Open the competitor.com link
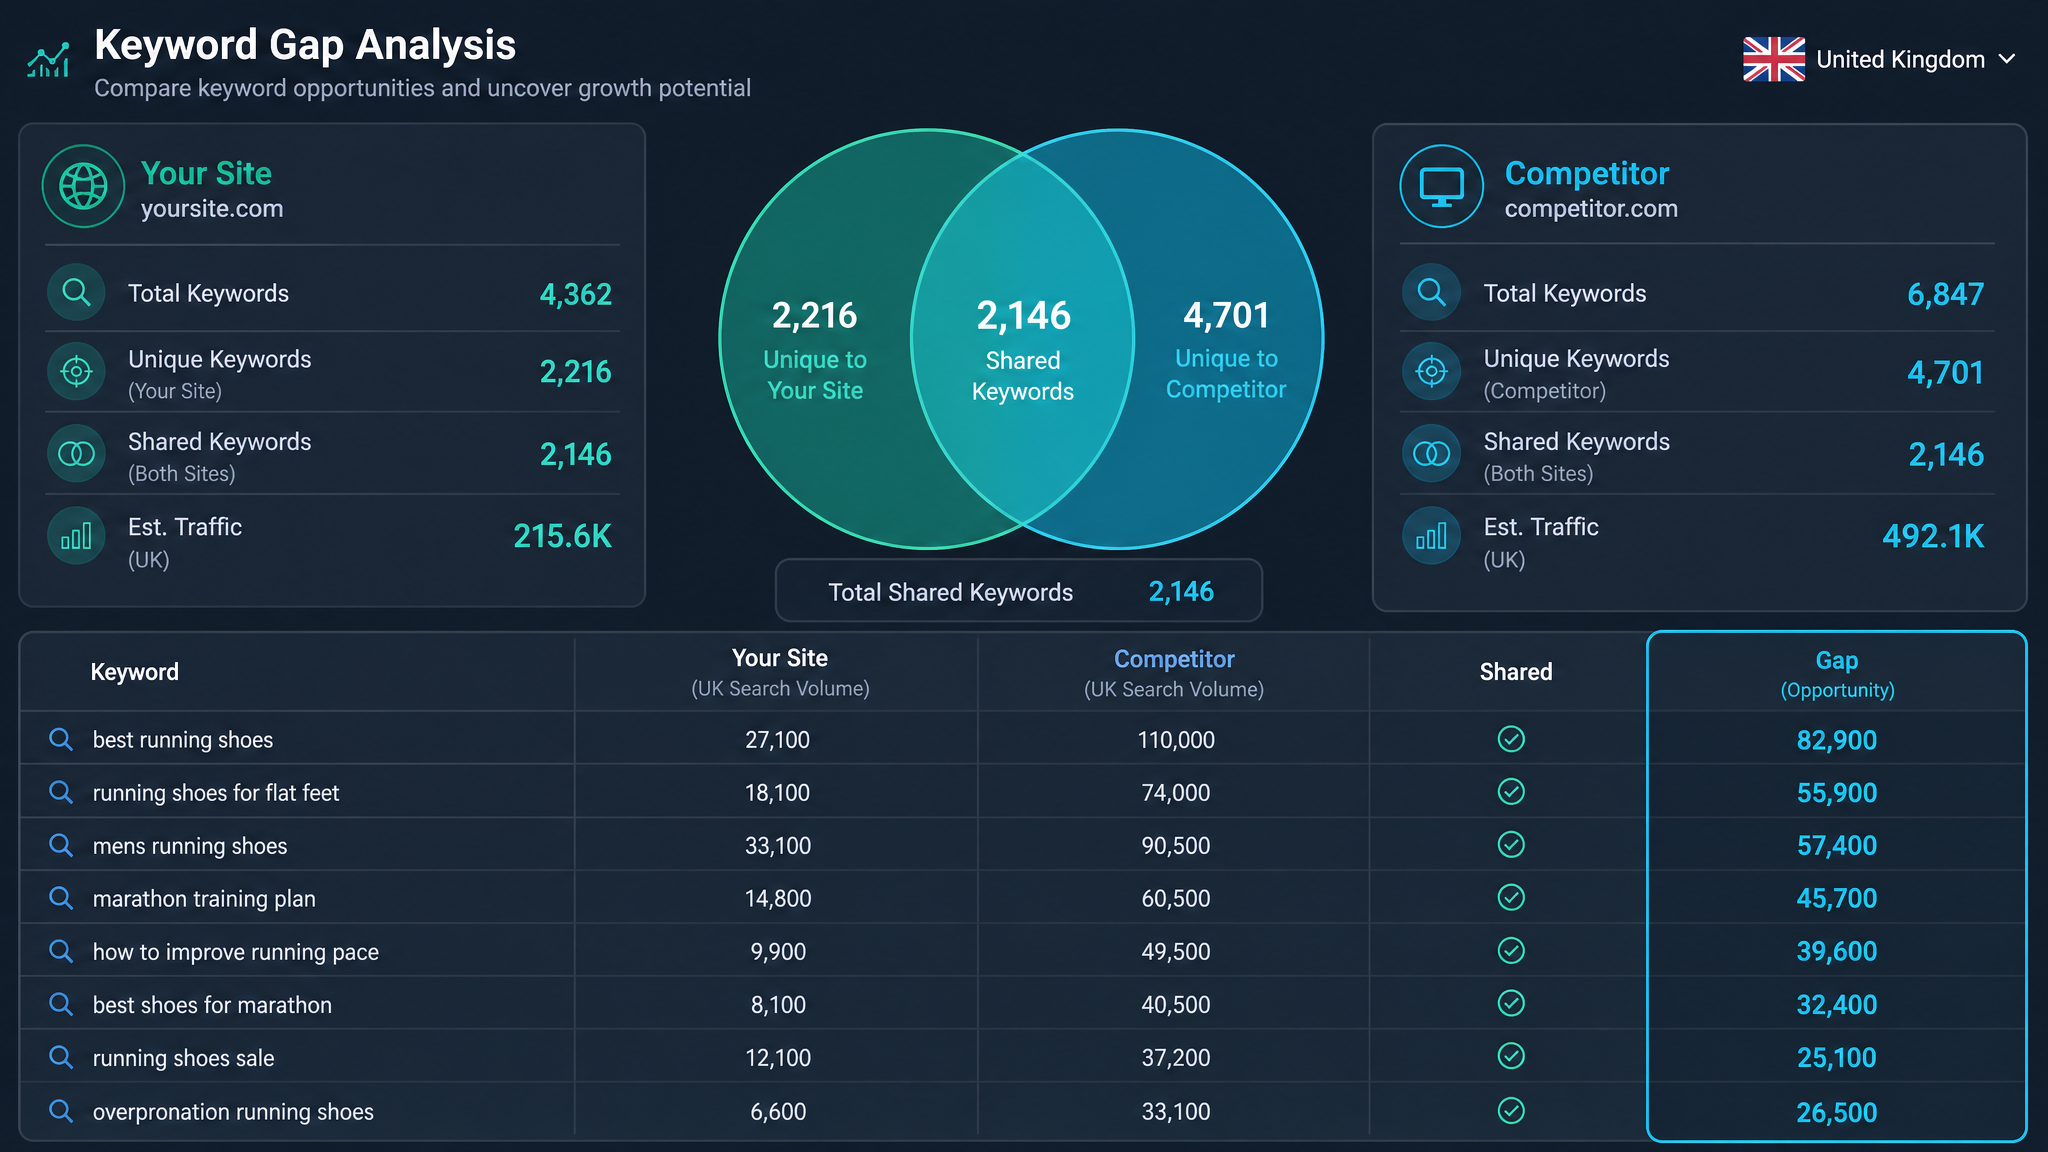 tap(1591, 209)
